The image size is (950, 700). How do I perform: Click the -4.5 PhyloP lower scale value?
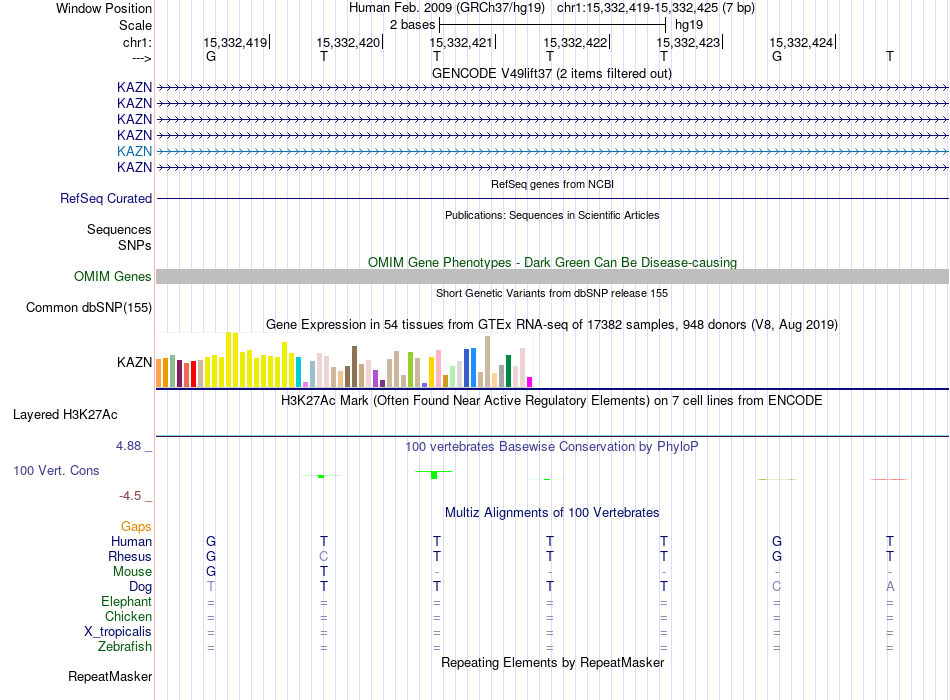click(130, 496)
